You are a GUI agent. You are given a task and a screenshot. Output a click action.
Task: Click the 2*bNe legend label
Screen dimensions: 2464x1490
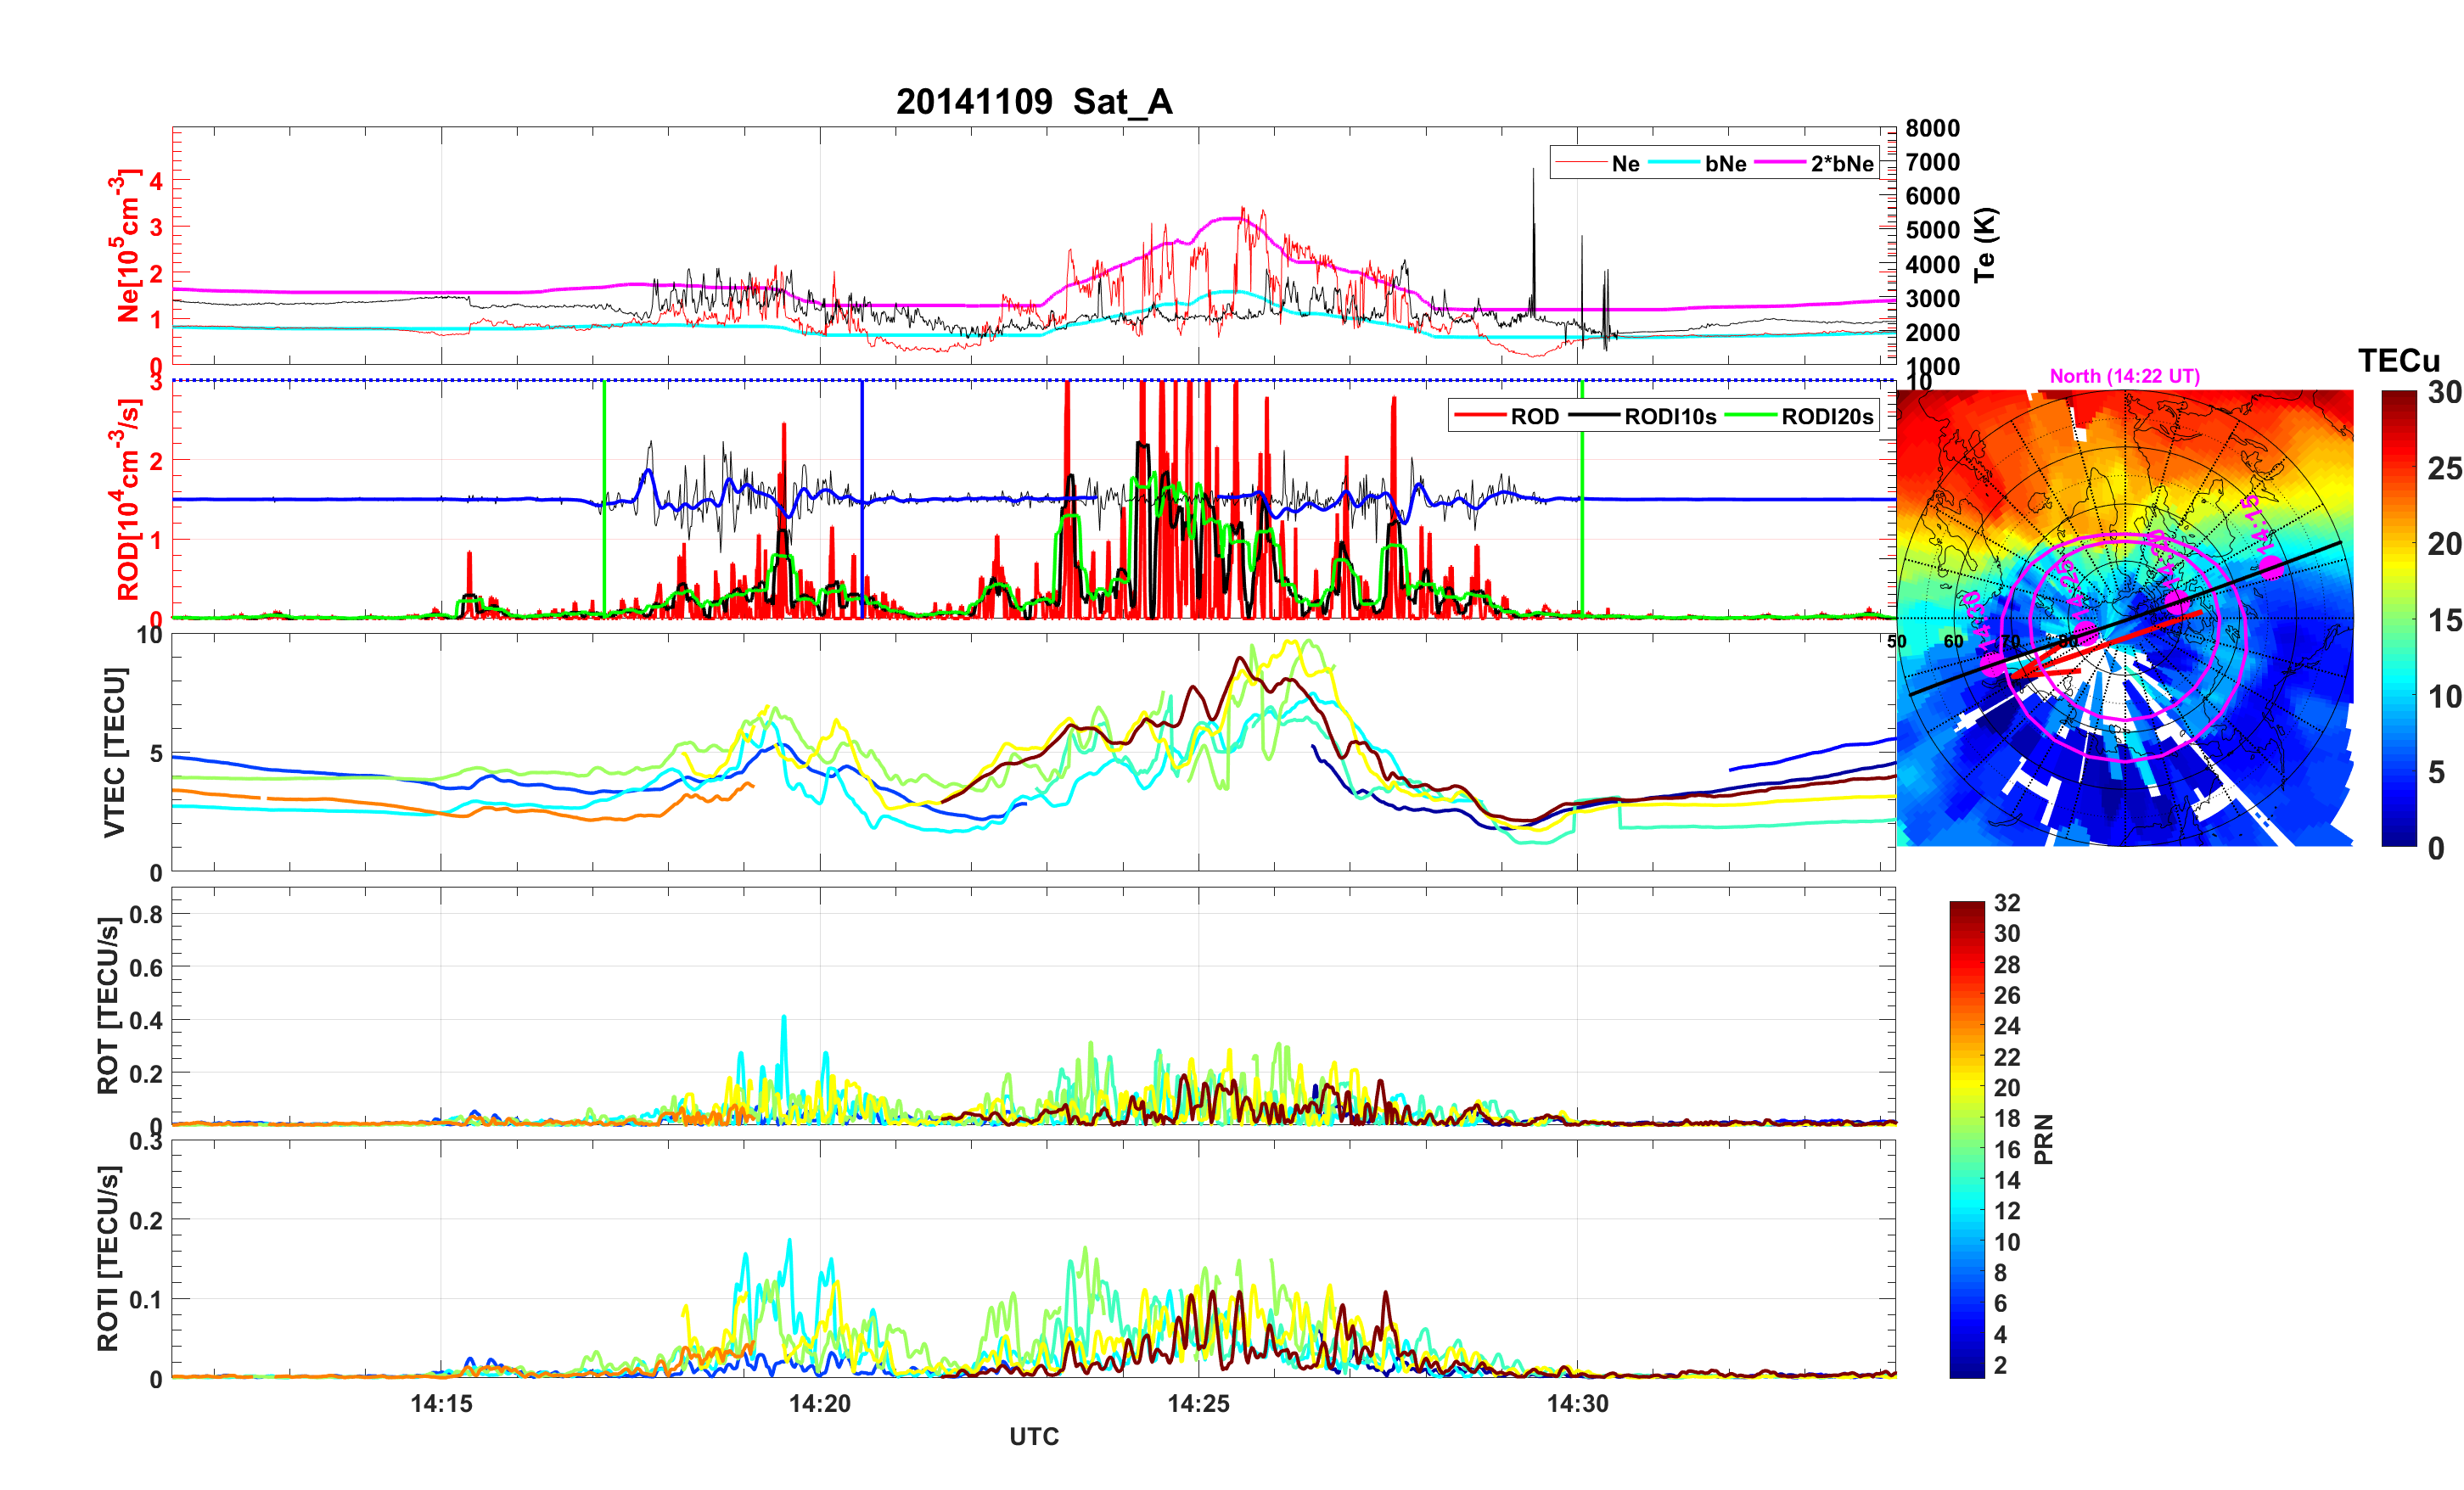[1841, 164]
